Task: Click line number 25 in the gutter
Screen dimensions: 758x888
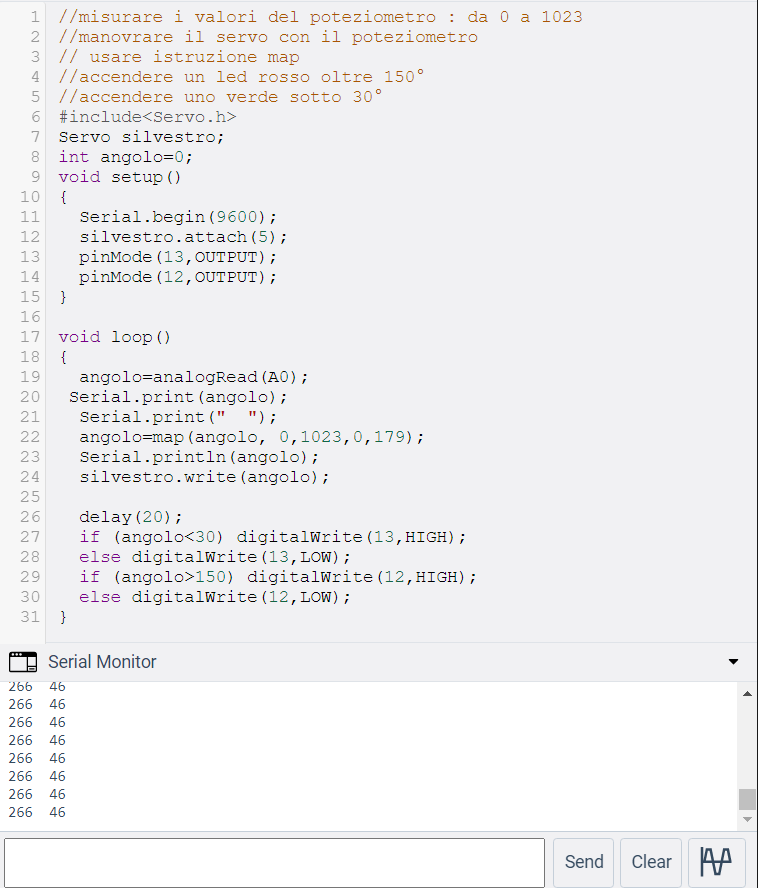Action: 30,497
